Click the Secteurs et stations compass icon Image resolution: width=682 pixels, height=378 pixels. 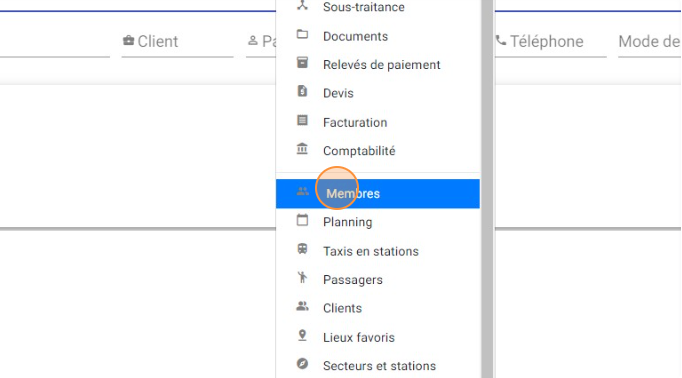pyautogui.click(x=302, y=364)
